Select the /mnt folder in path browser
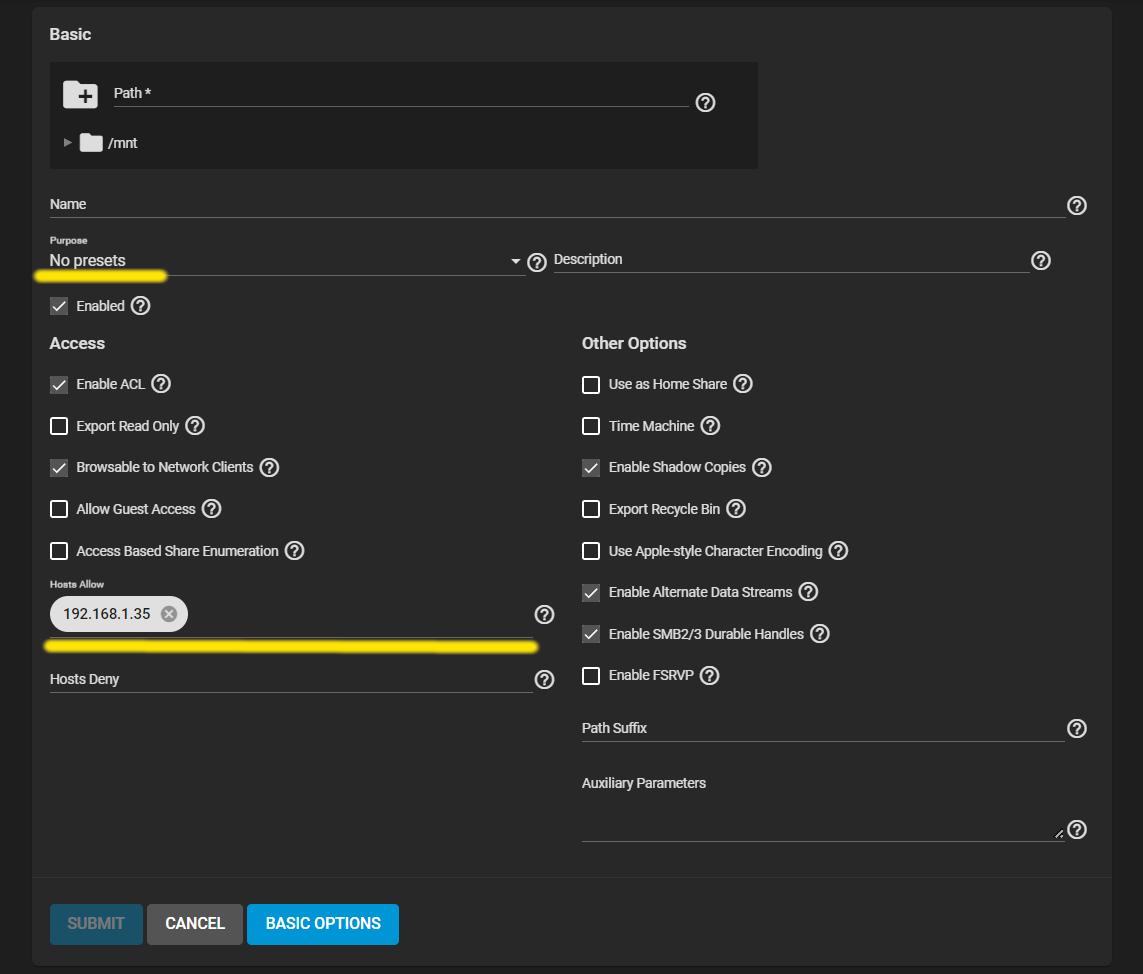This screenshot has width=1143, height=974. (x=122, y=143)
